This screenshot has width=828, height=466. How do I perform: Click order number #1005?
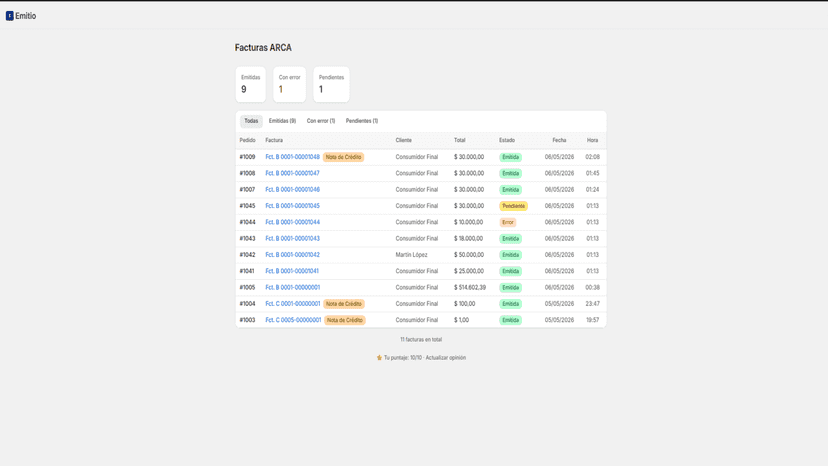[x=247, y=287]
